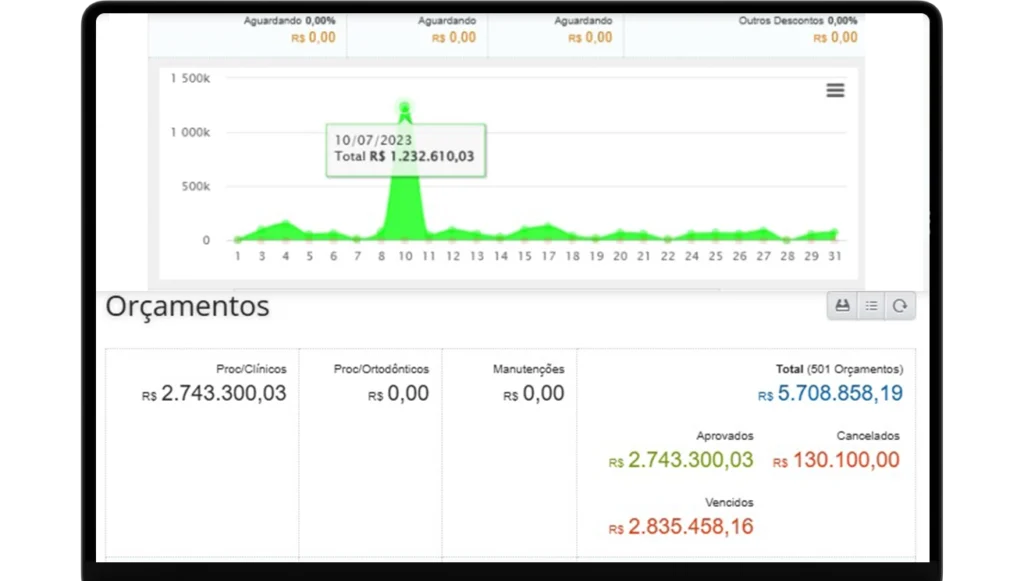Click the peak data point on day 10
This screenshot has height=581, width=1024.
405,107
